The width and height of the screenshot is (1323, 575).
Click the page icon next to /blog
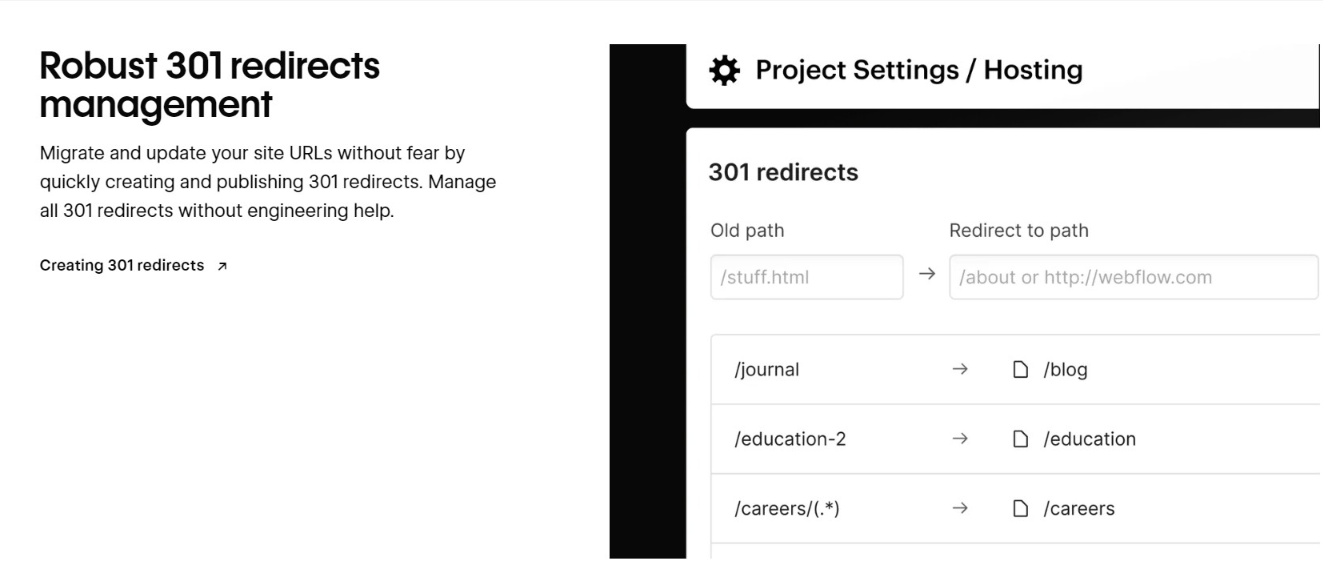tap(1021, 370)
